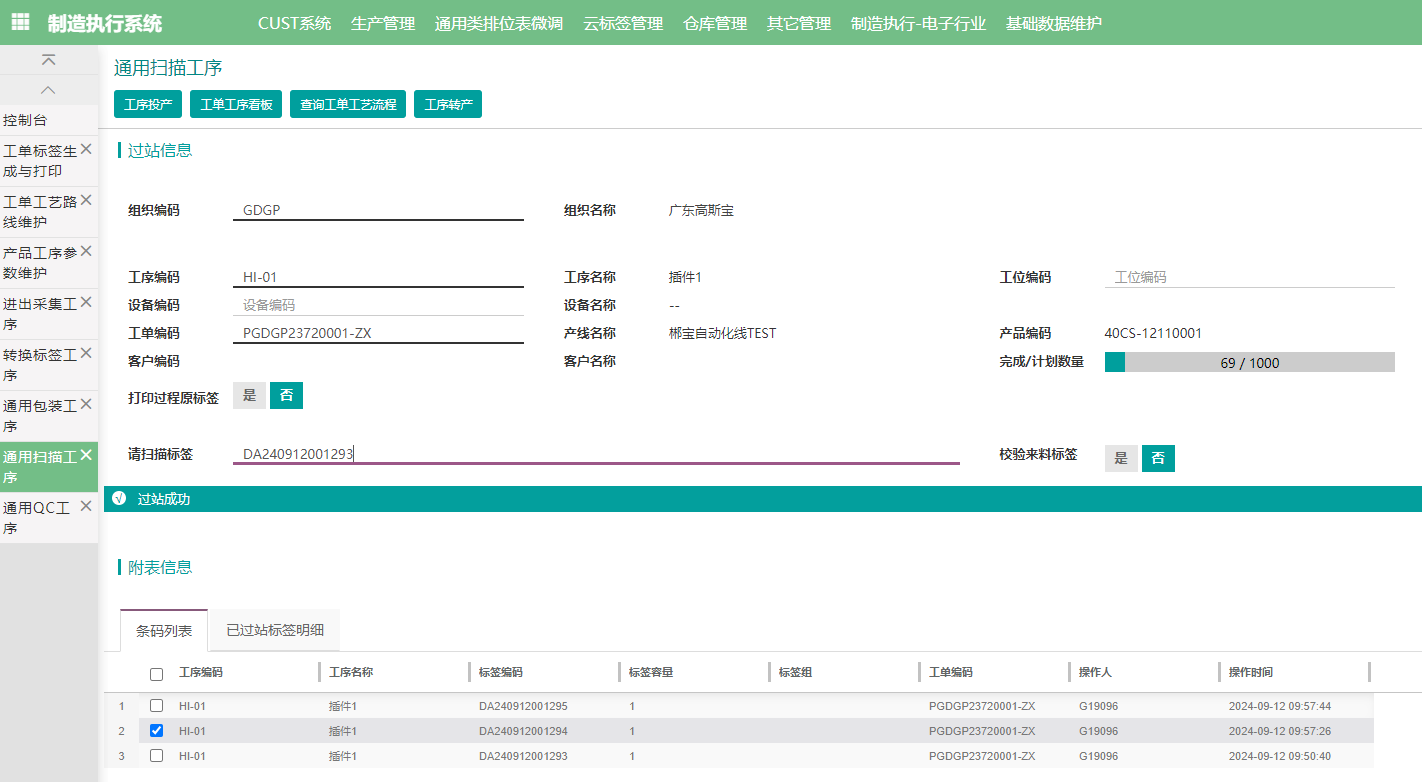The width and height of the screenshot is (1422, 782).
Task: Sort by the 操作人 column header
Action: pyautogui.click(x=1095, y=672)
